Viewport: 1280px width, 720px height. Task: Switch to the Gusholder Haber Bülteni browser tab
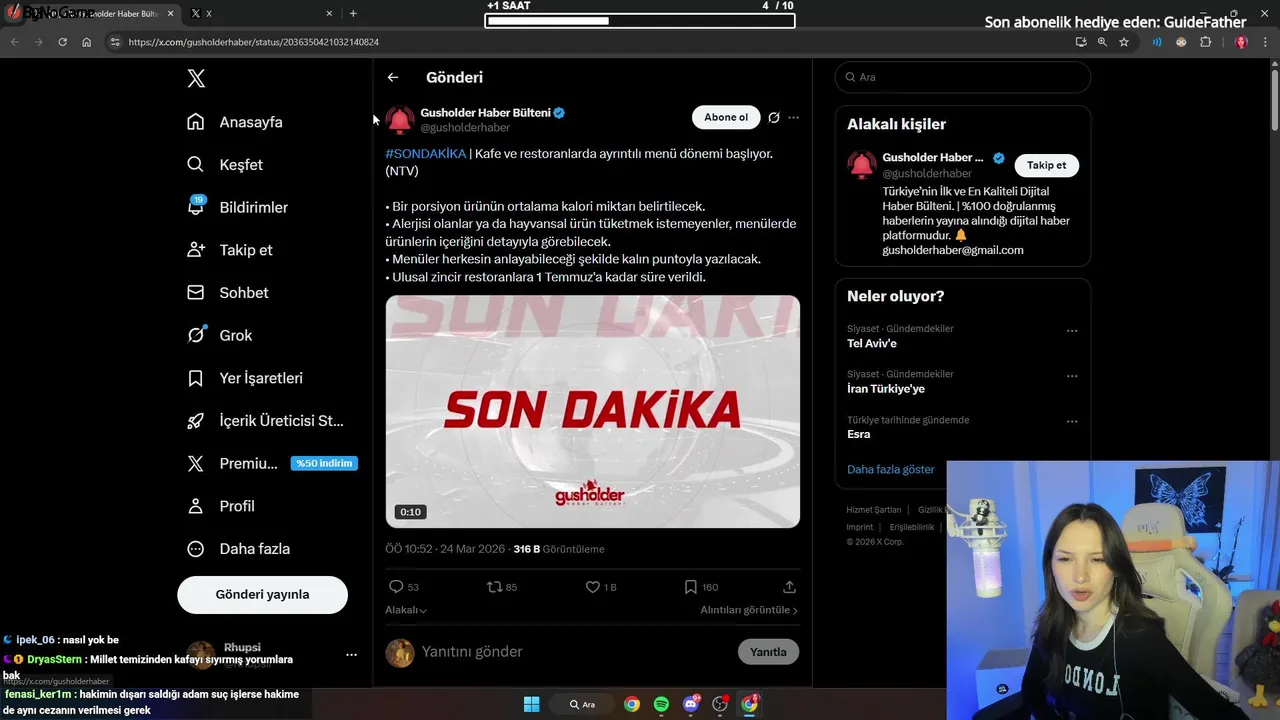[90, 14]
